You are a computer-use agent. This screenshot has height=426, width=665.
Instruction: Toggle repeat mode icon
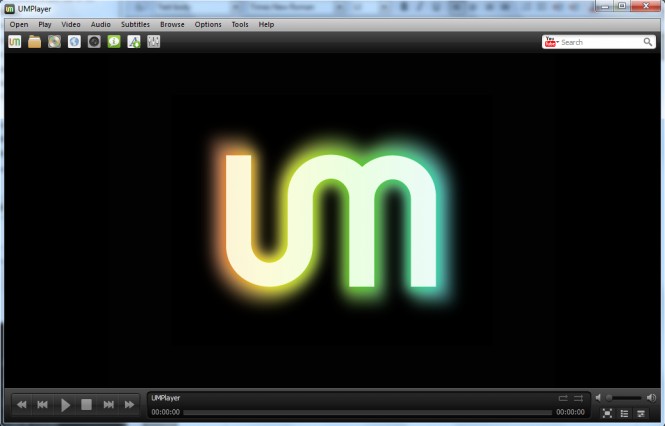[563, 398]
